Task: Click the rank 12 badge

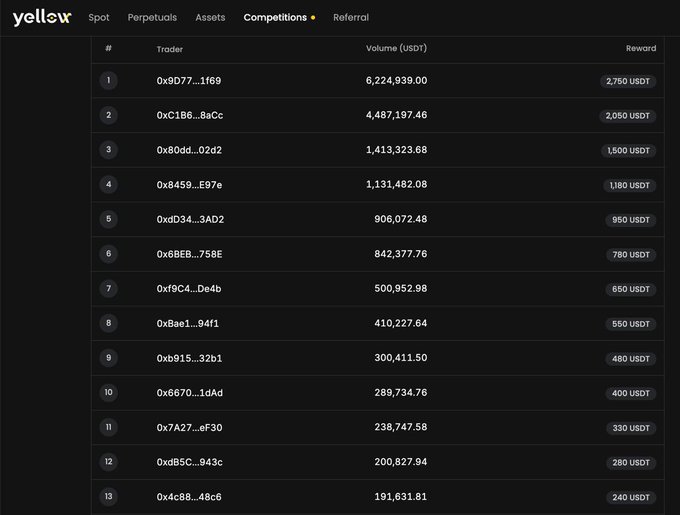Action: click(108, 462)
